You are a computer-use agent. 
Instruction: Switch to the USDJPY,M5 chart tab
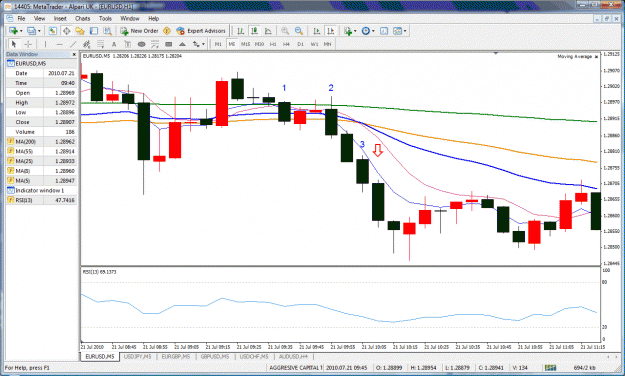137,356
